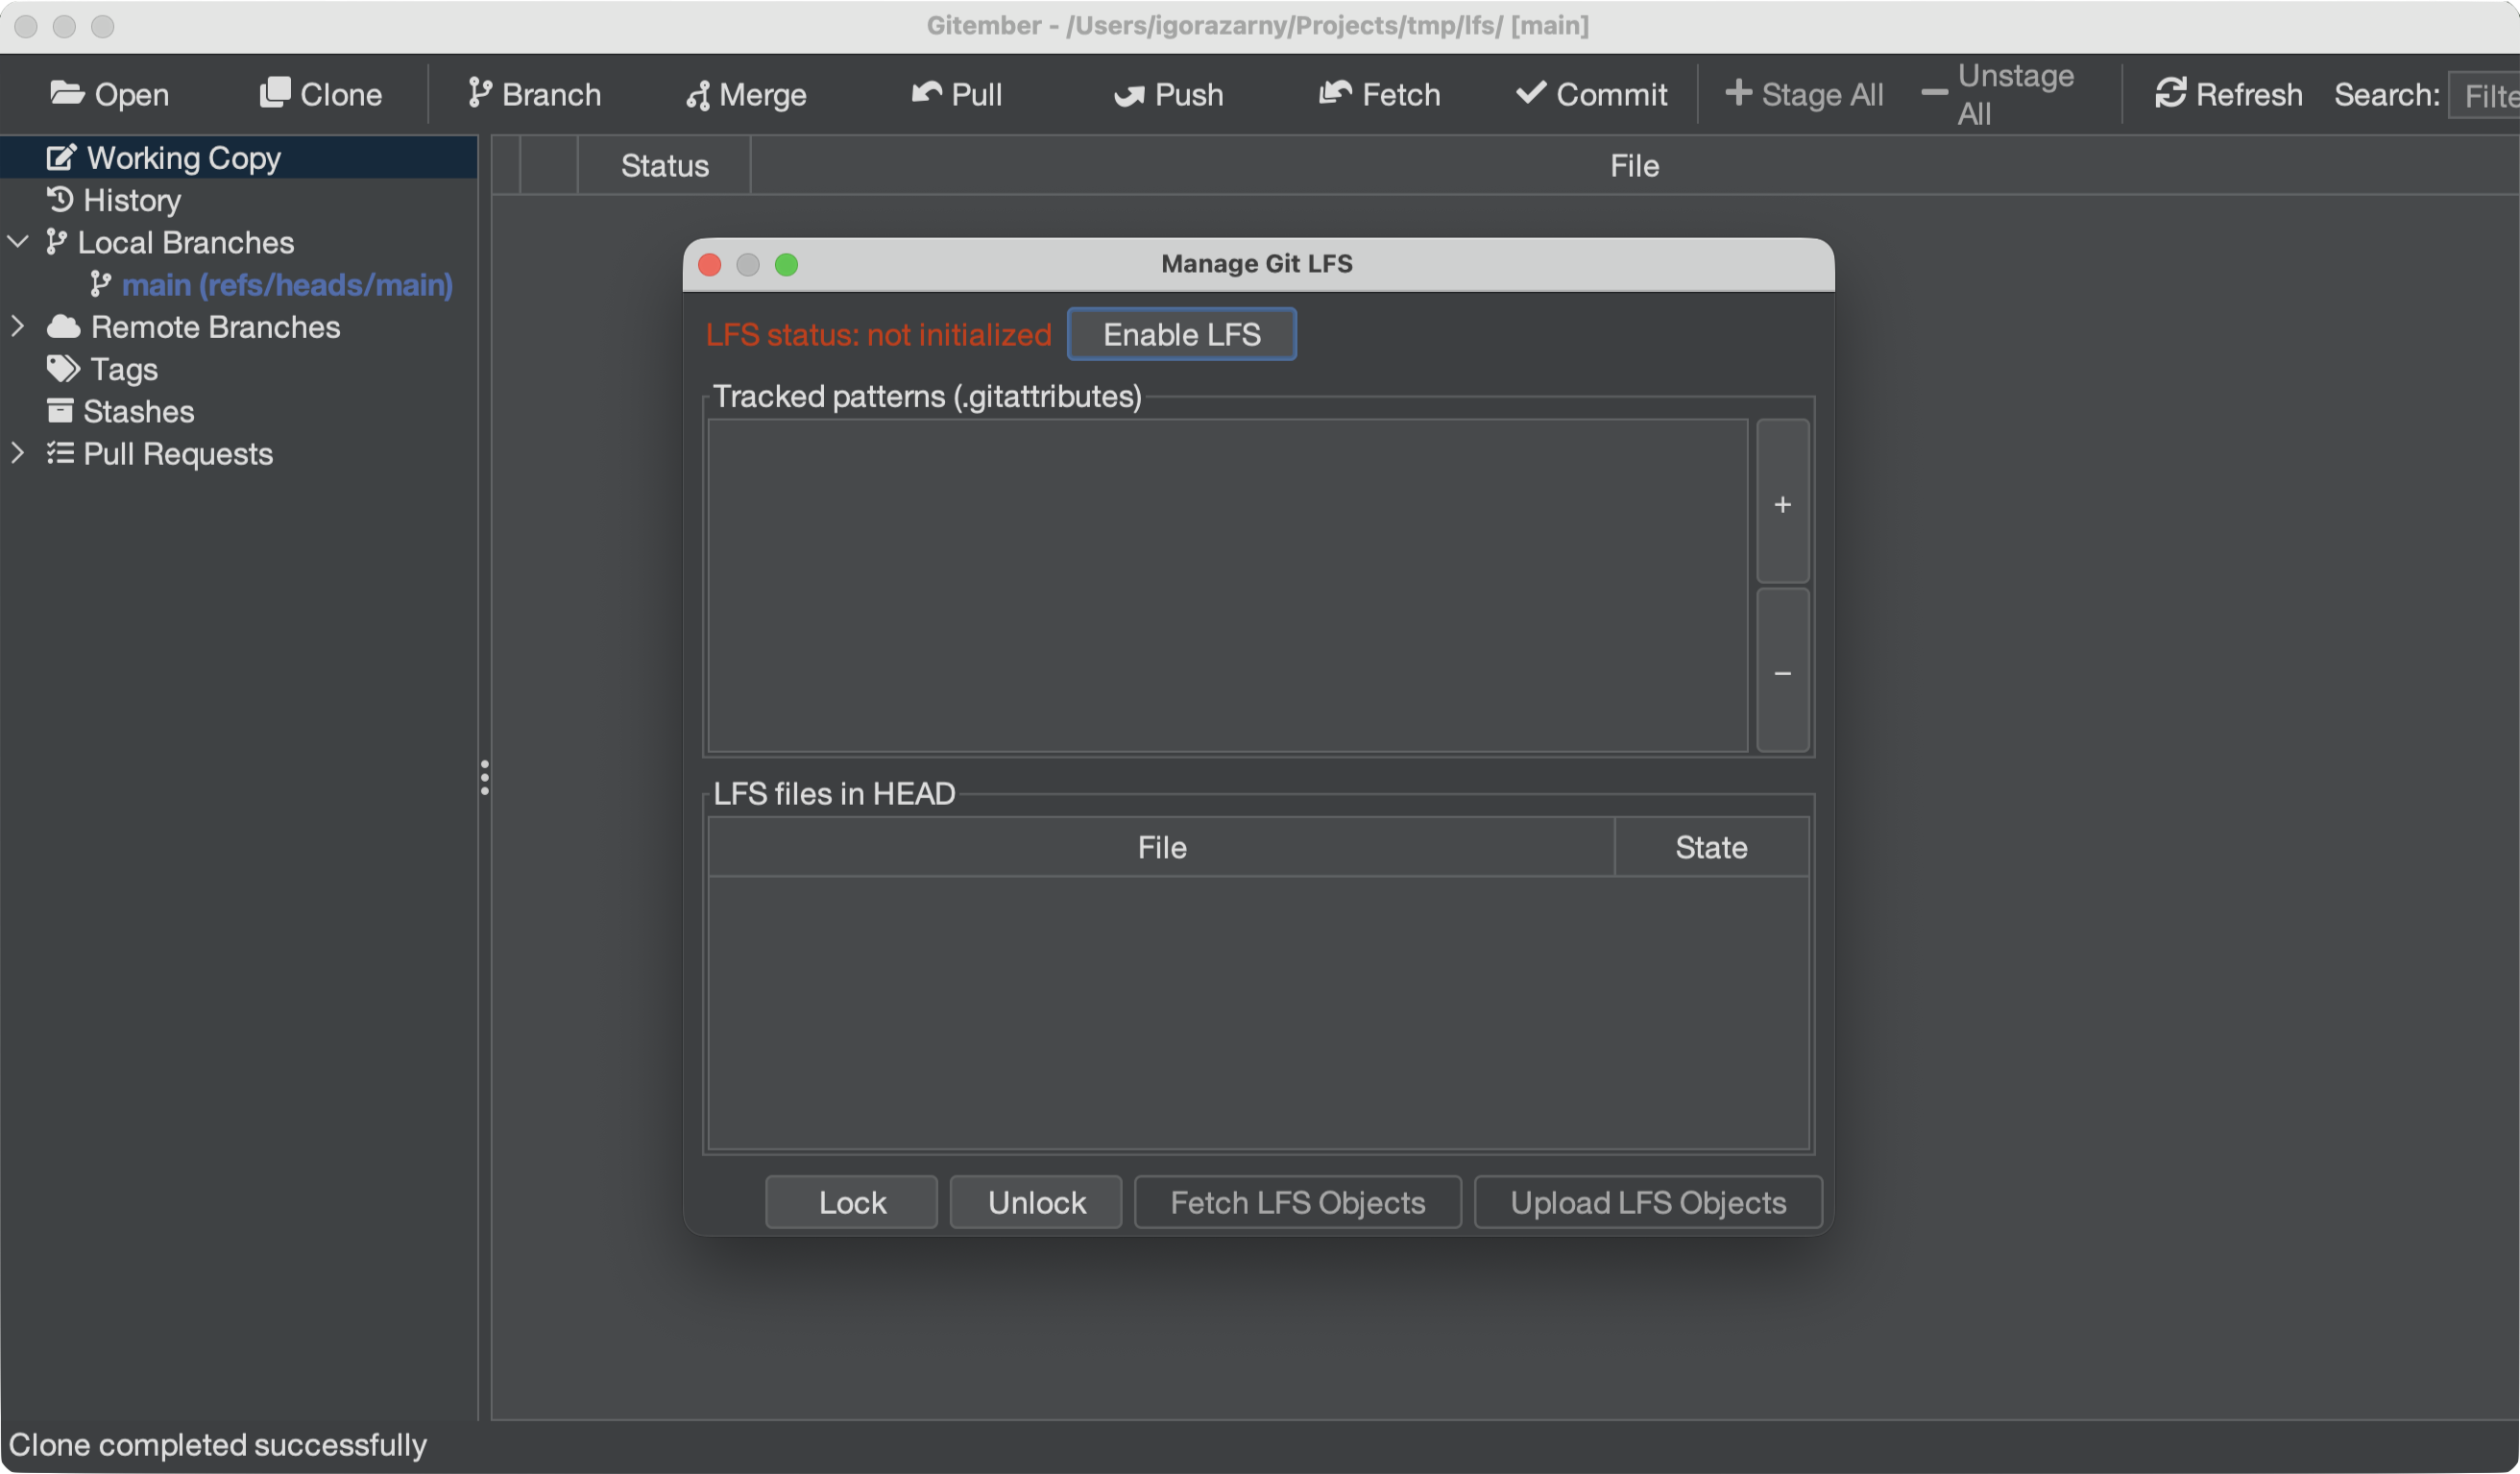Click the Remote Branches cloud icon
The height and width of the screenshot is (1474, 2520).
(63, 326)
